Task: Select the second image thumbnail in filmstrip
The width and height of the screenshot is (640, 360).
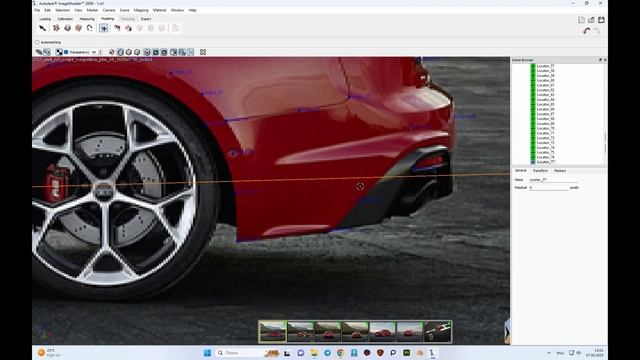Action: pos(300,331)
